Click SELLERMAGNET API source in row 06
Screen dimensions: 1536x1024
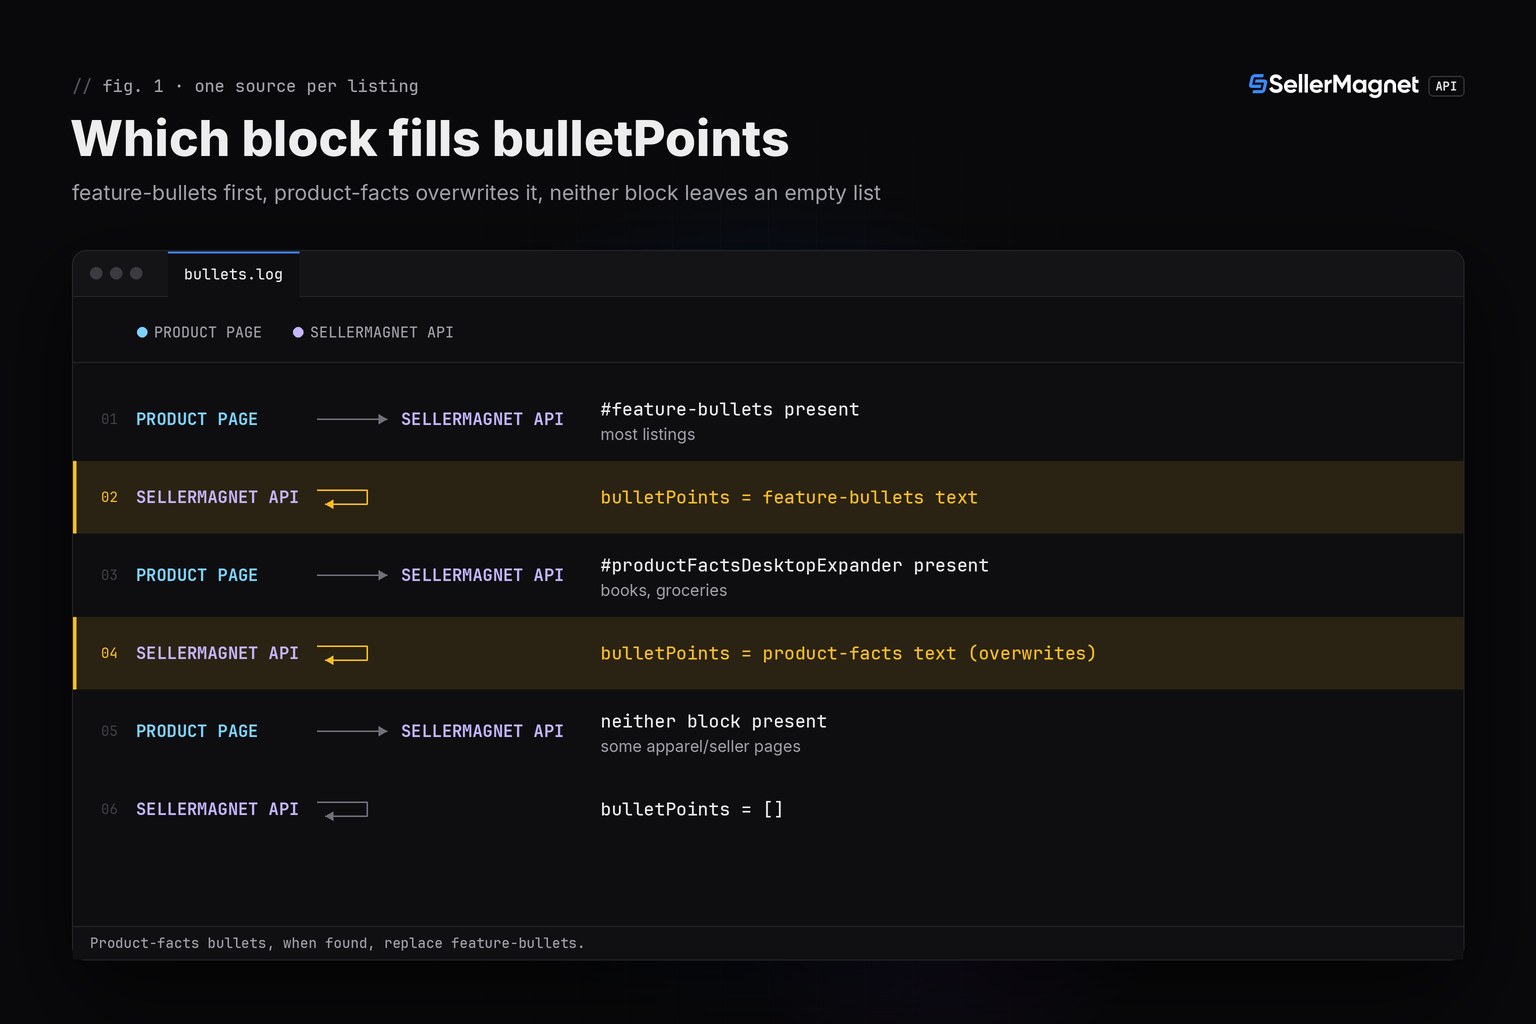(x=217, y=809)
